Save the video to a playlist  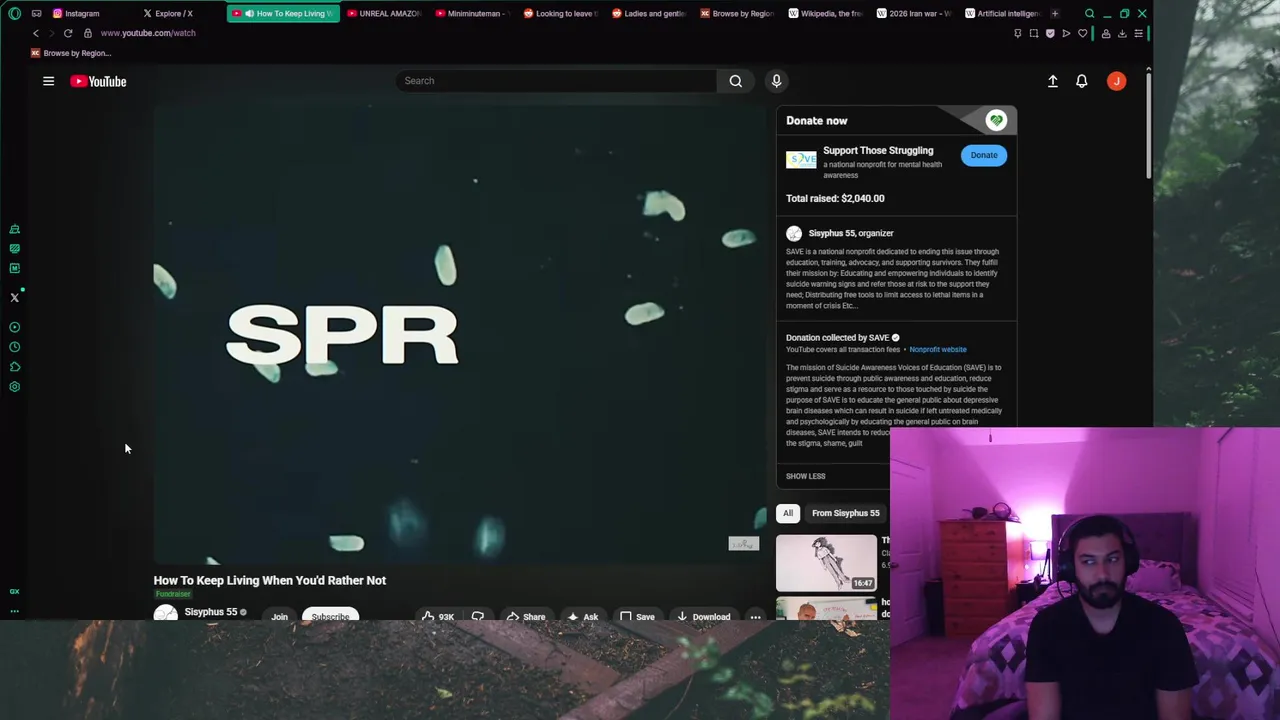click(x=637, y=616)
